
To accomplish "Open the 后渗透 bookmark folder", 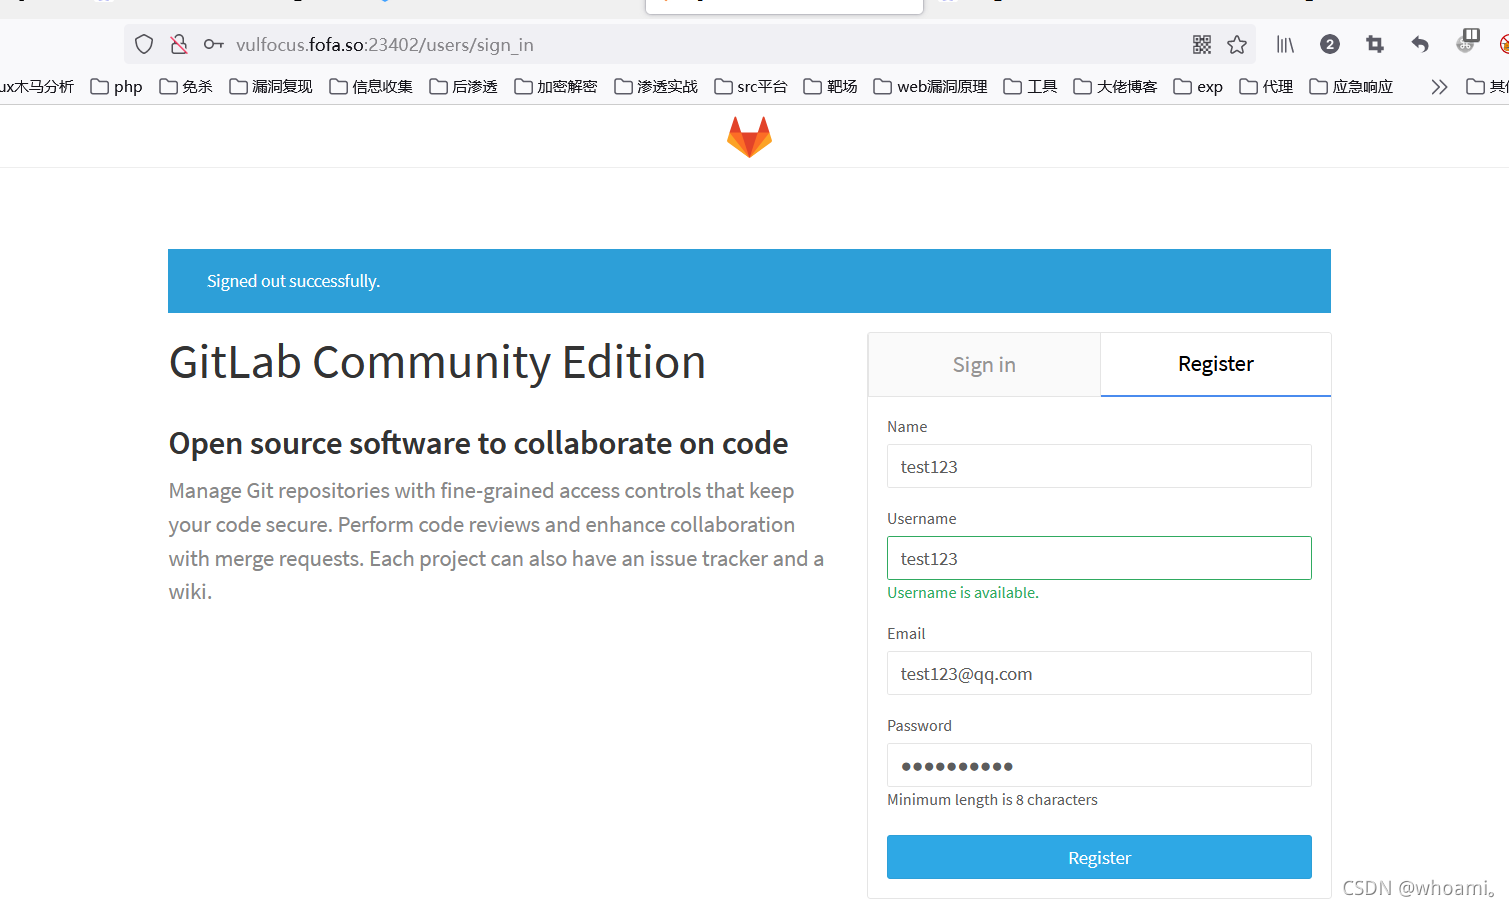I will 463,87.
